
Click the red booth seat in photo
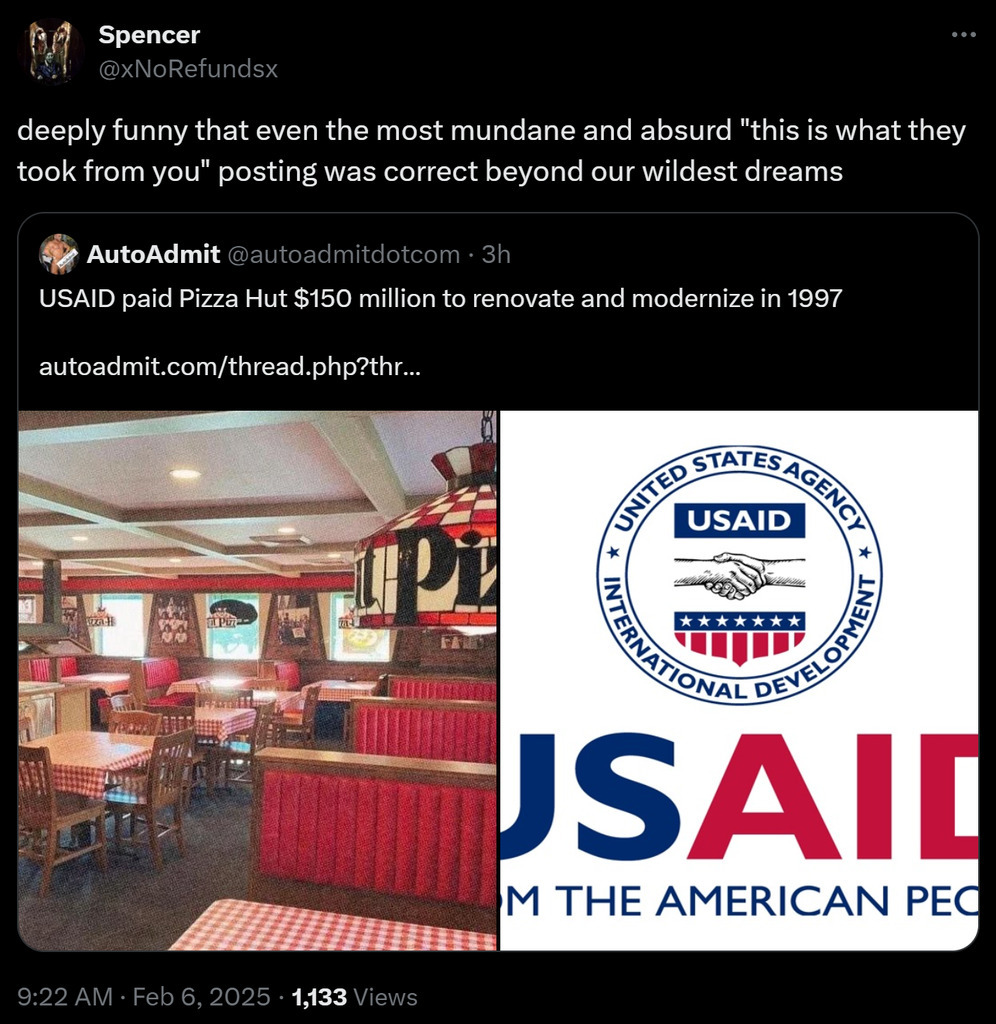tap(376, 831)
